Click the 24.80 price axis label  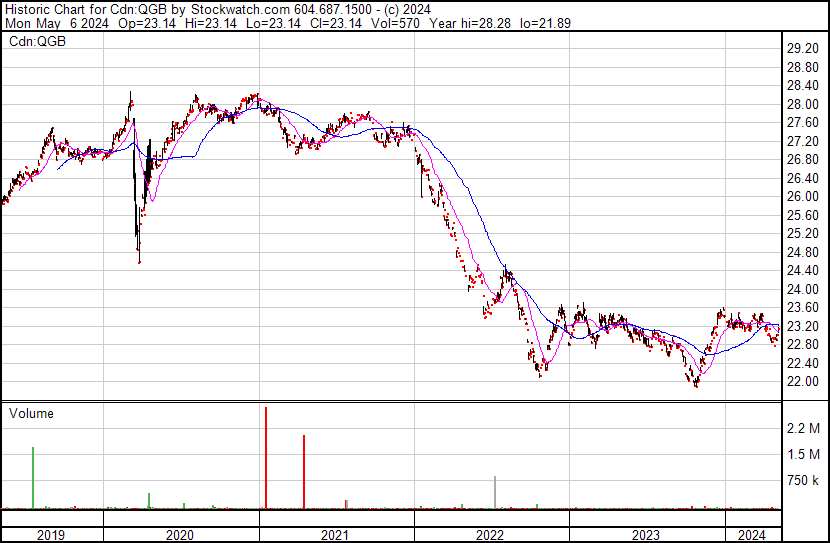tap(802, 252)
